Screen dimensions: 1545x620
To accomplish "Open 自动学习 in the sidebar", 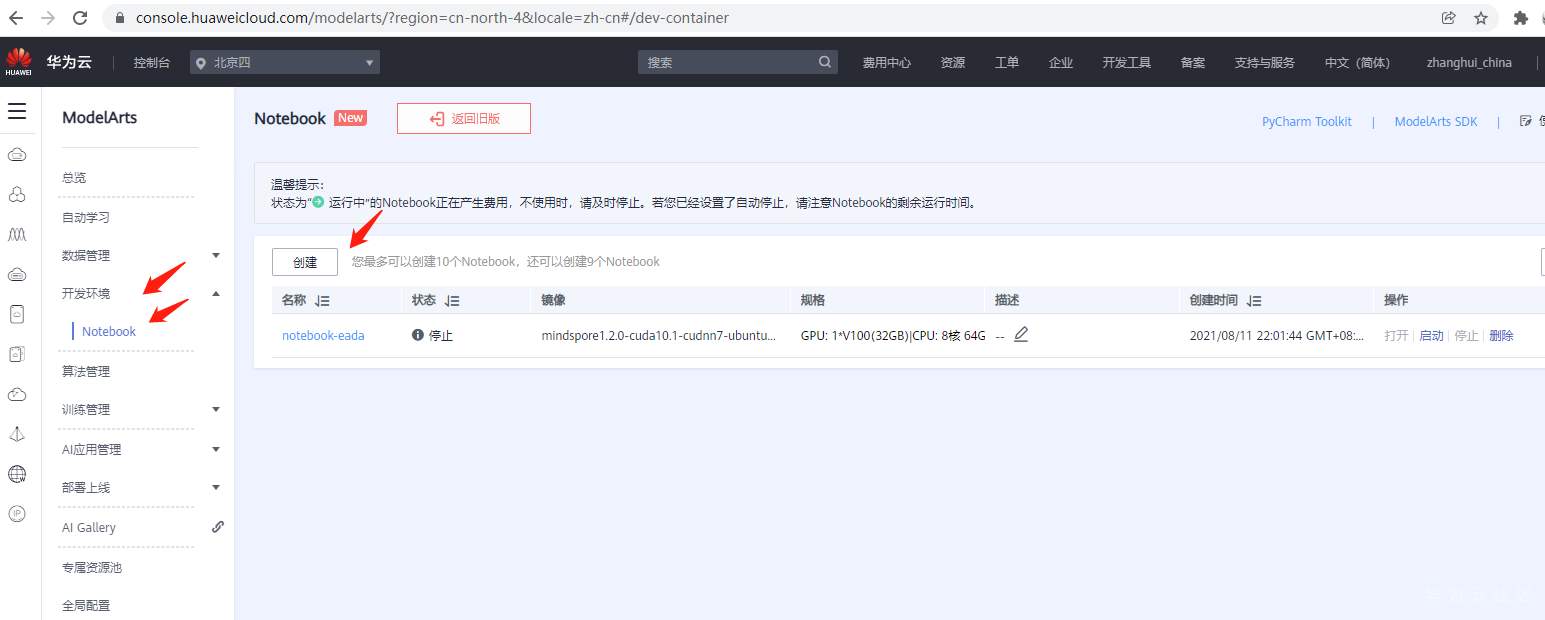I will (x=86, y=217).
